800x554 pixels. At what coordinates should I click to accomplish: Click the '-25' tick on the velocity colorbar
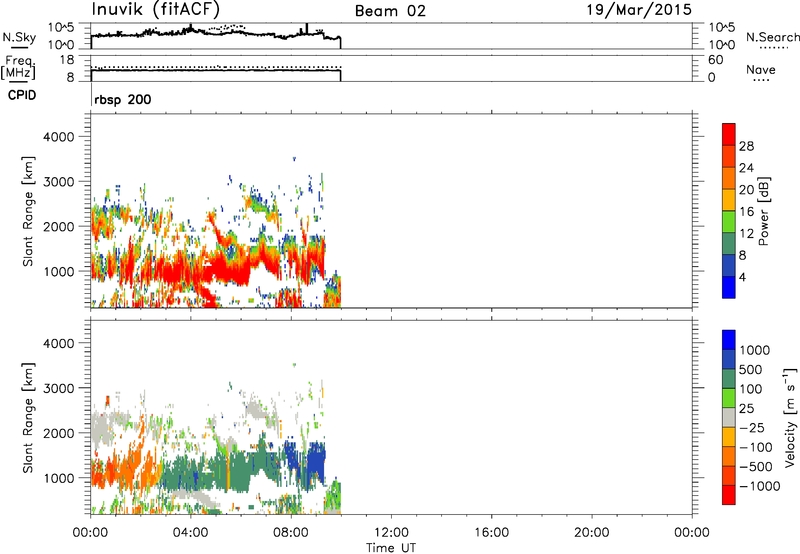752,427
